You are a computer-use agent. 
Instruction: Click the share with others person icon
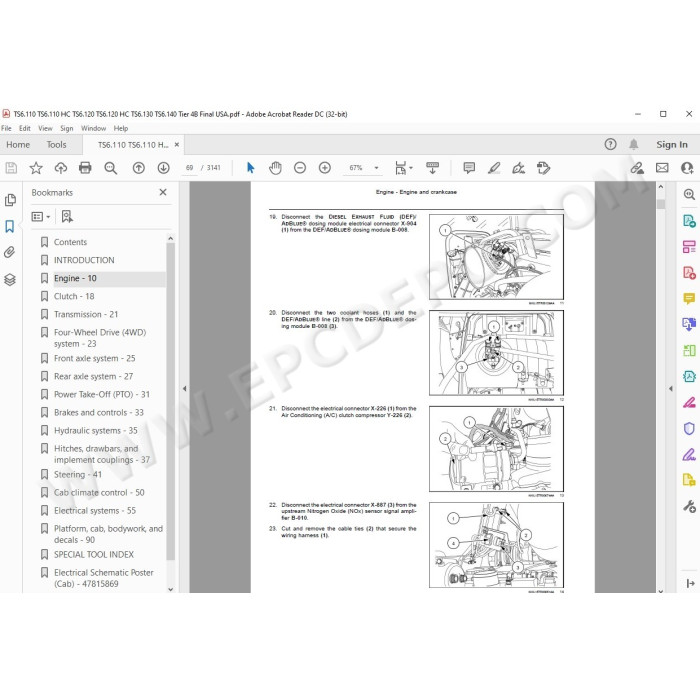coord(687,168)
